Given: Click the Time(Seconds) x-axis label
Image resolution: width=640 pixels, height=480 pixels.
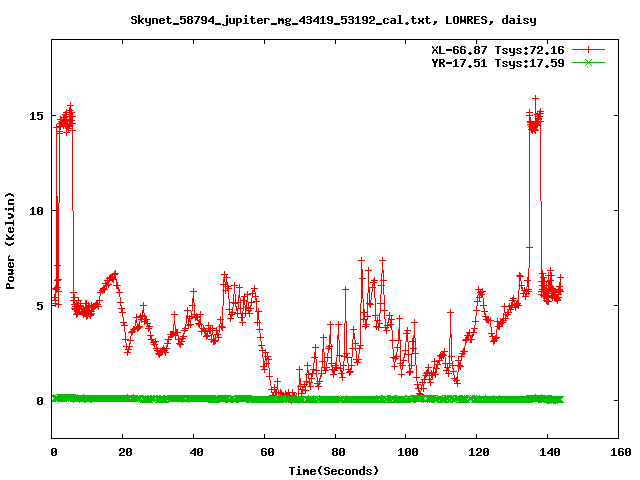Looking at the screenshot, I should click(x=334, y=471).
